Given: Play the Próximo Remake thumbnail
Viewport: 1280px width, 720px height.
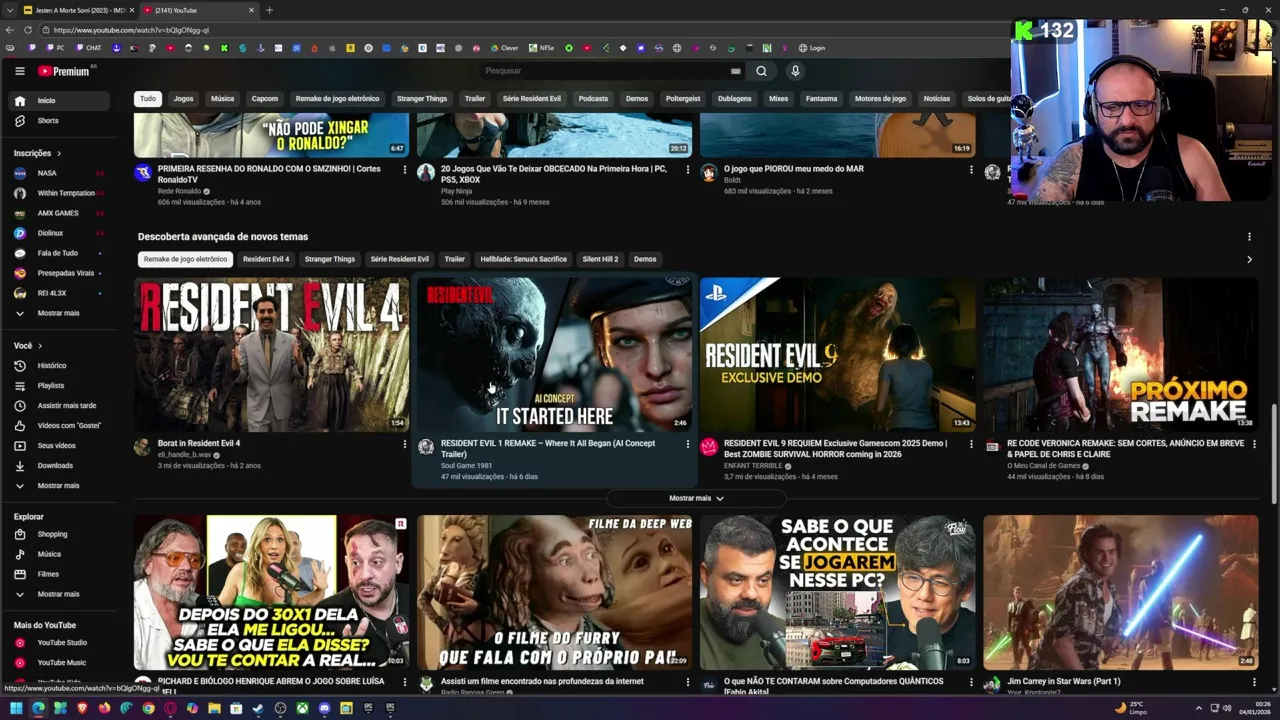Looking at the screenshot, I should [x=1120, y=354].
